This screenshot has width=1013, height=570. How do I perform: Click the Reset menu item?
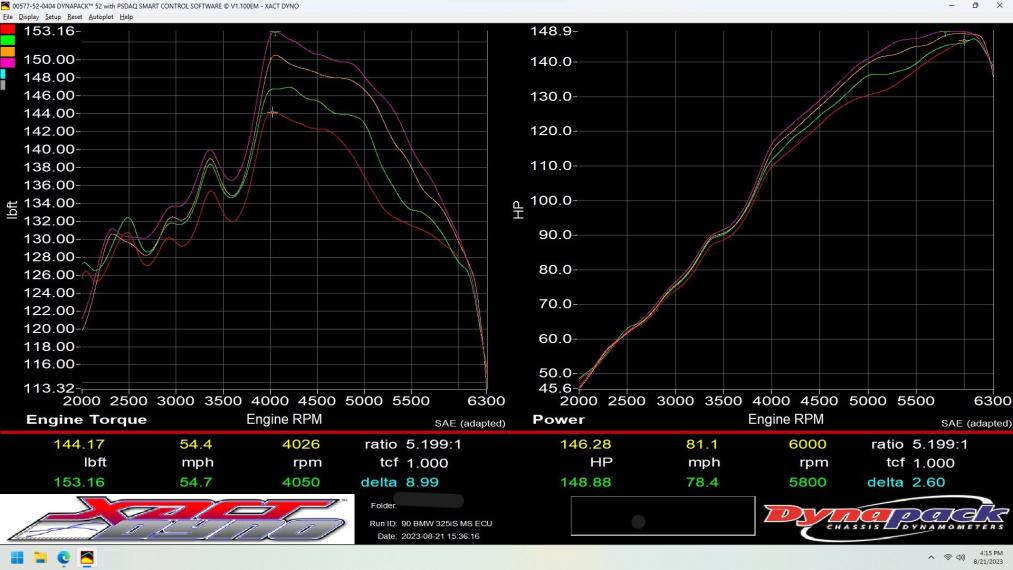[75, 17]
